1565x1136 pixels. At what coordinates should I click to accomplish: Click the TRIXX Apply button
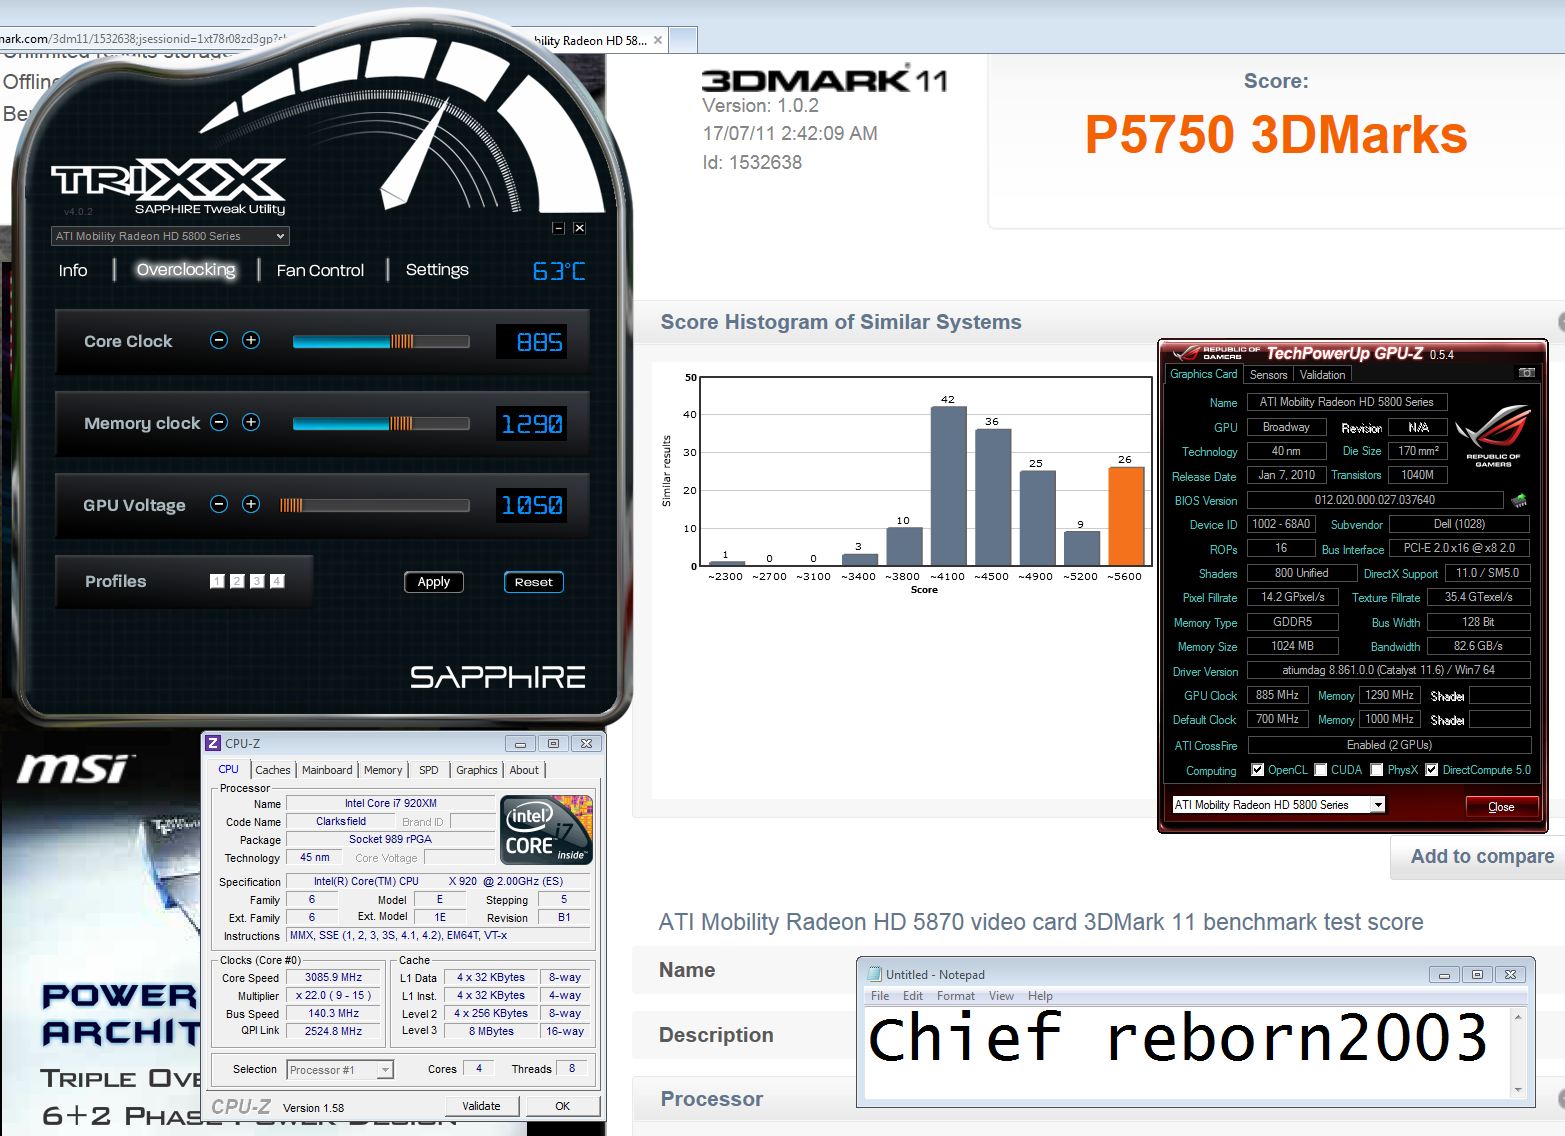tap(434, 582)
